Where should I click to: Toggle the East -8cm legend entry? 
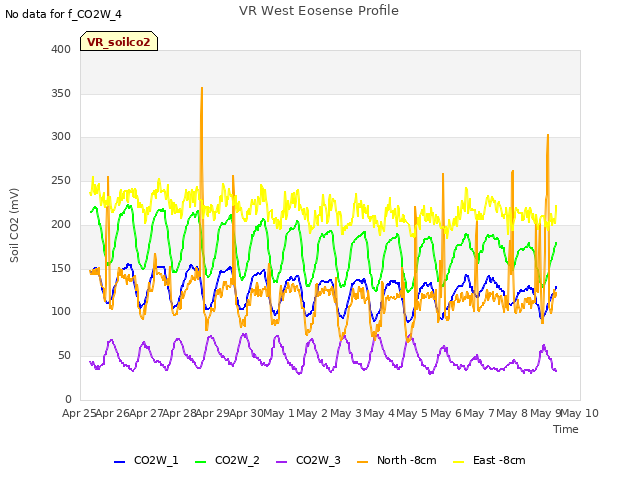tap(489, 460)
